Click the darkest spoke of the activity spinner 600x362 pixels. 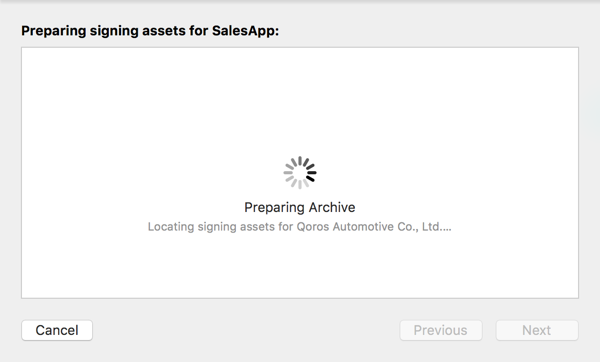pos(311,178)
